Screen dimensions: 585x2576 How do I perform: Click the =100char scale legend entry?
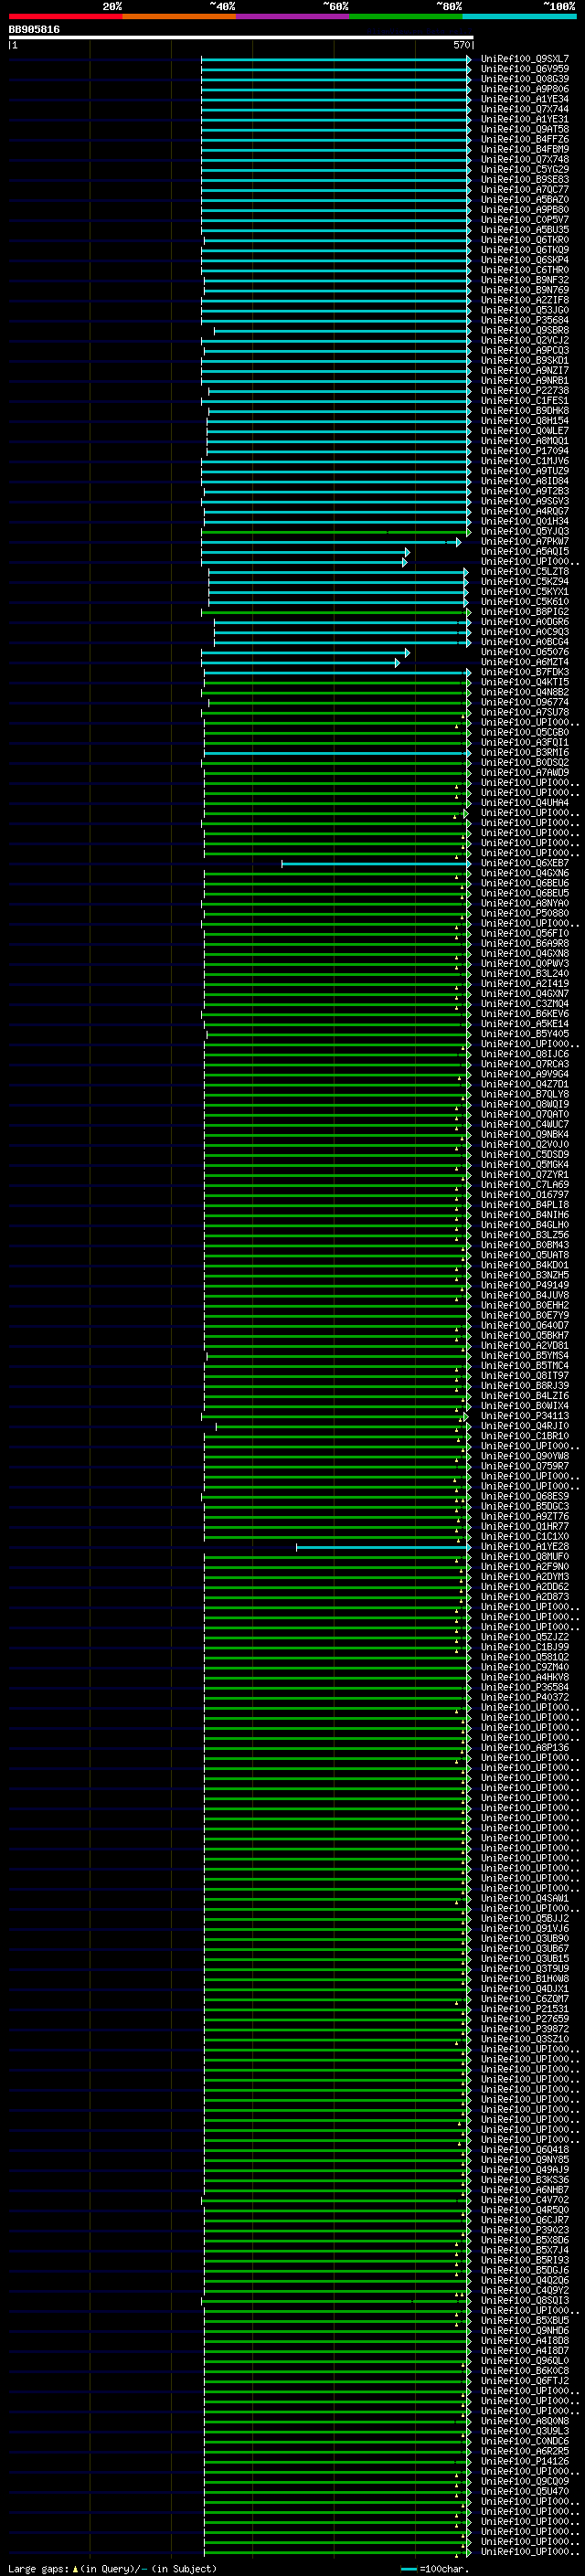(x=435, y=2569)
